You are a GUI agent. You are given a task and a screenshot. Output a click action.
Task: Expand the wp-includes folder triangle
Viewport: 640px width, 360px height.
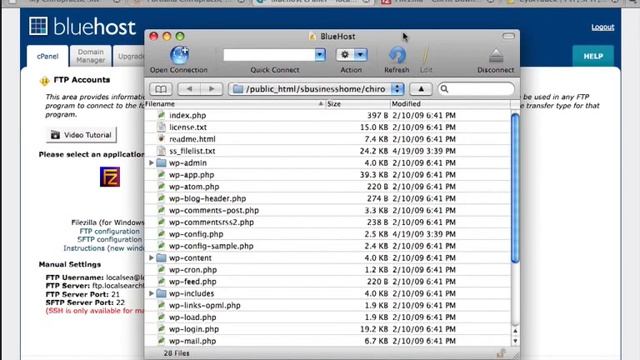(x=151, y=293)
